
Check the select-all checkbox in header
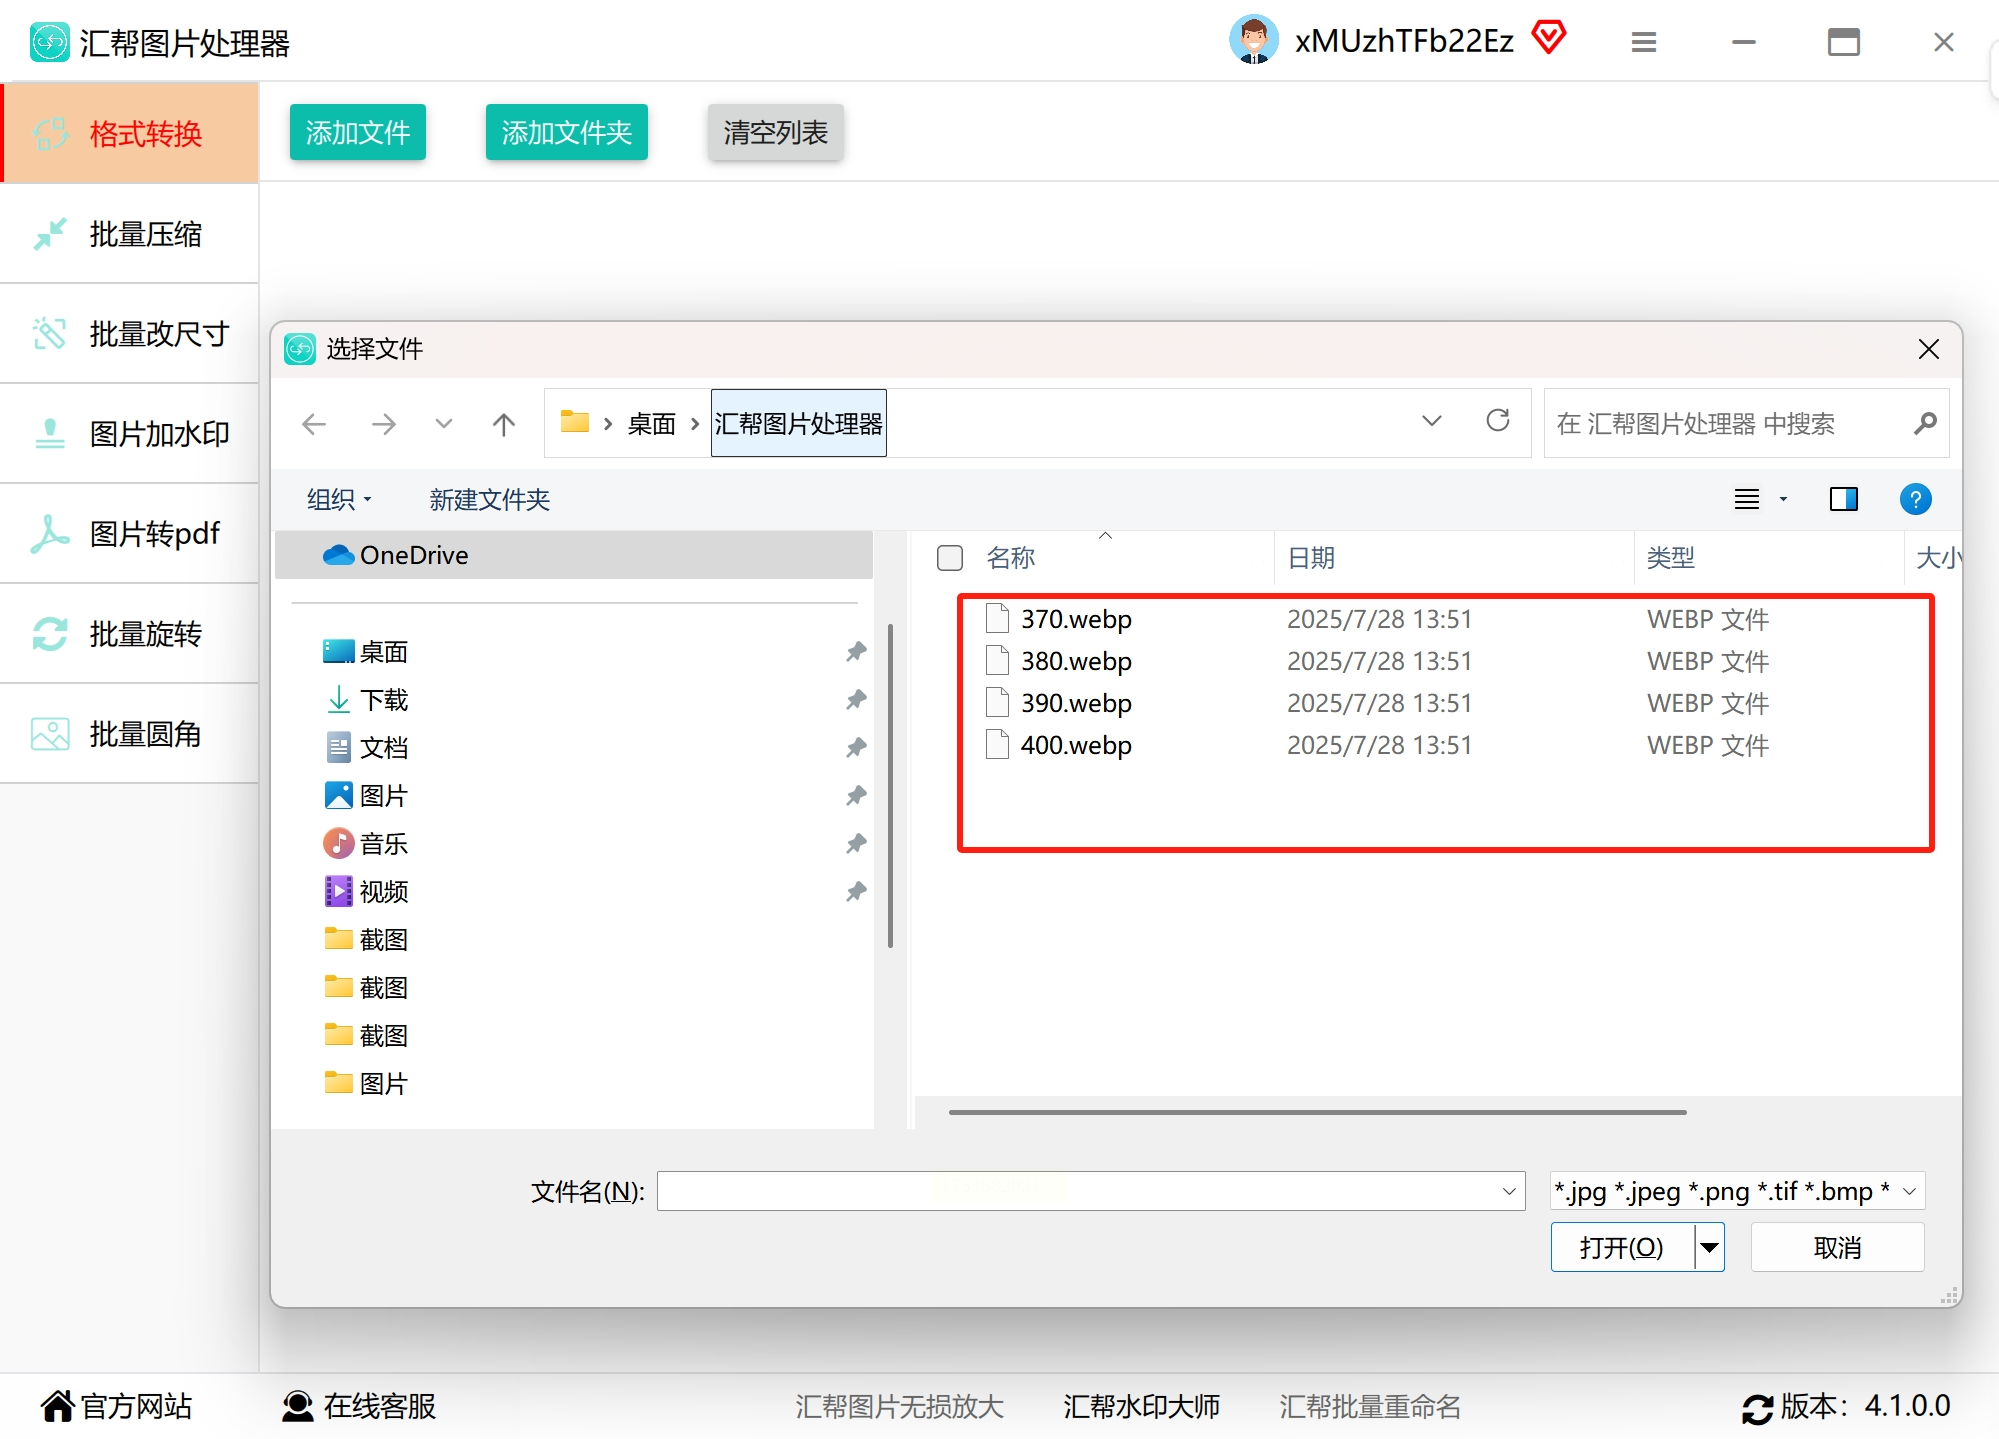(950, 558)
